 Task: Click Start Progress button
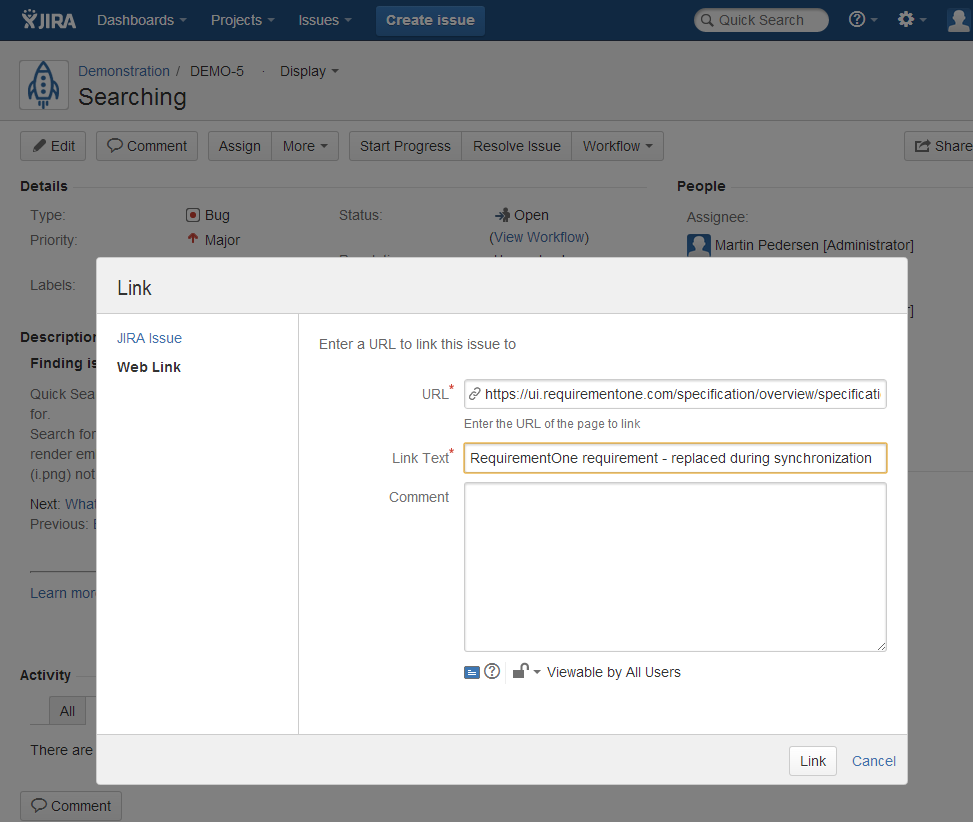[x=405, y=146]
